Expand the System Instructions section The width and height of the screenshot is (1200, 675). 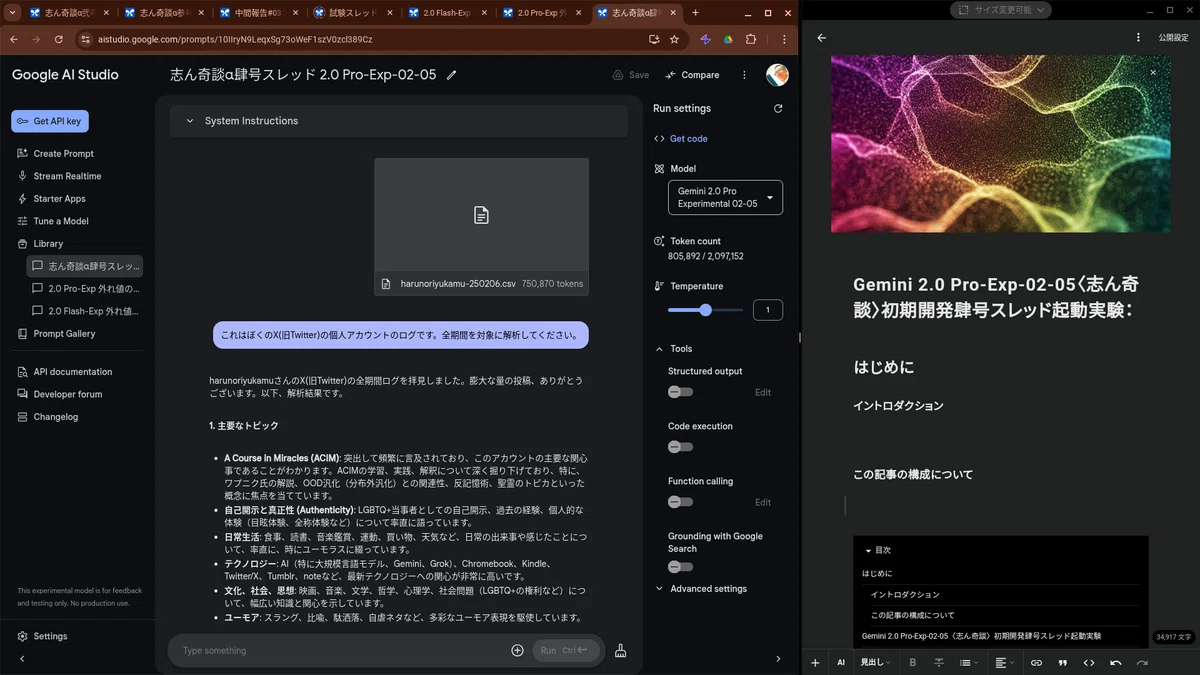[398, 121]
